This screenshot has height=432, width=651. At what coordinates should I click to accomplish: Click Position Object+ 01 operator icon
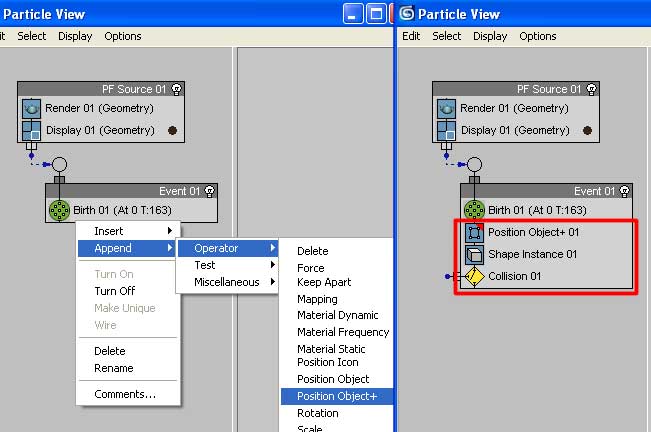(474, 232)
